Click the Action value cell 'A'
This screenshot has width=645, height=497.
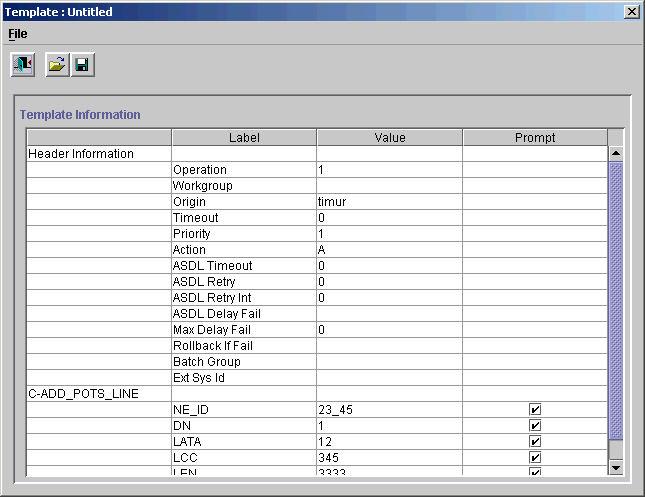(x=390, y=250)
